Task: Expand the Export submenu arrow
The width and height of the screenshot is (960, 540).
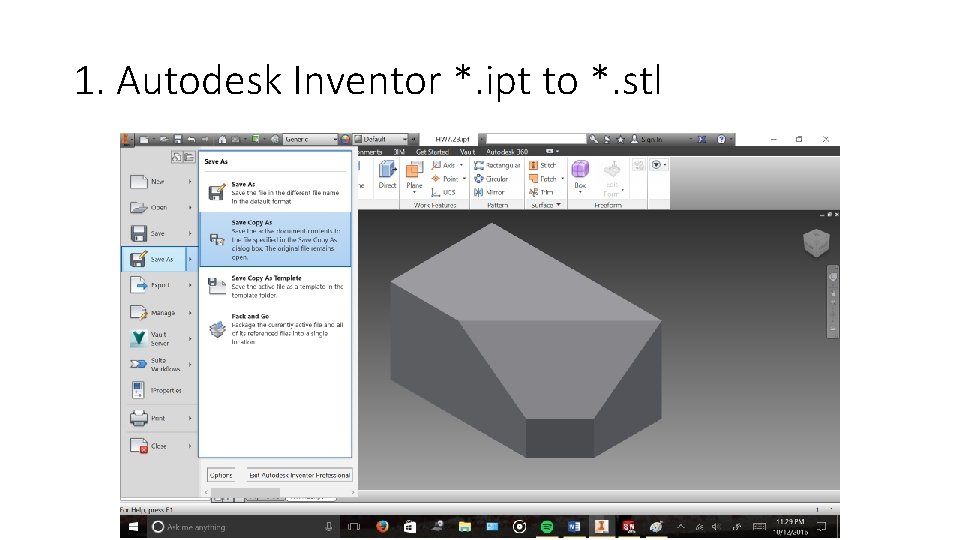Action: click(190, 285)
